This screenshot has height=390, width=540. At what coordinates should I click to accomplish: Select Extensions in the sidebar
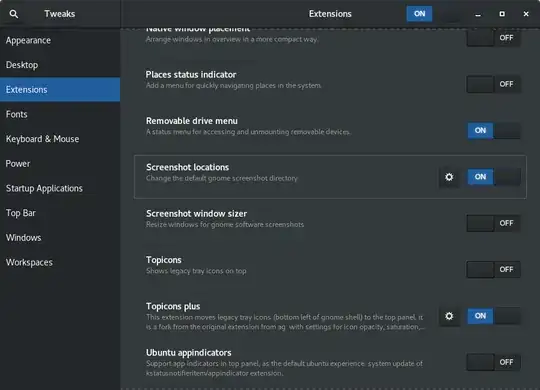60,90
